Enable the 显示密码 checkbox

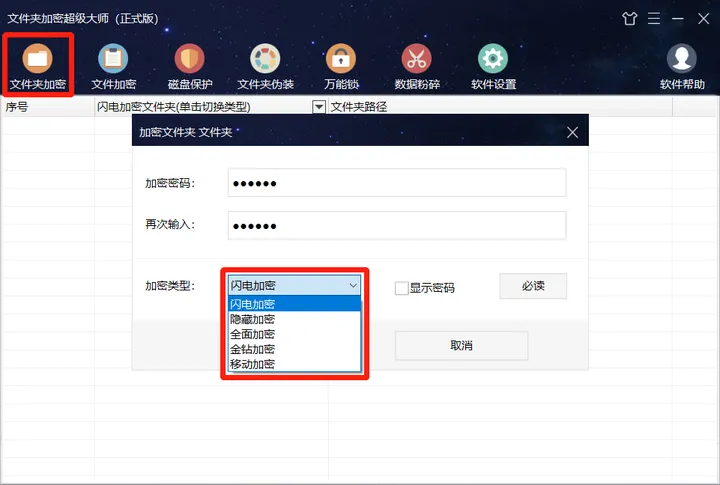(402, 288)
